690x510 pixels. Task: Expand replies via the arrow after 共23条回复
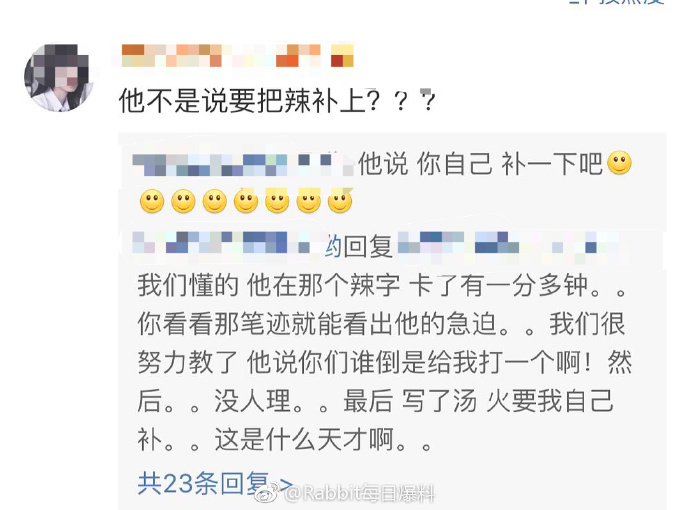click(286, 484)
